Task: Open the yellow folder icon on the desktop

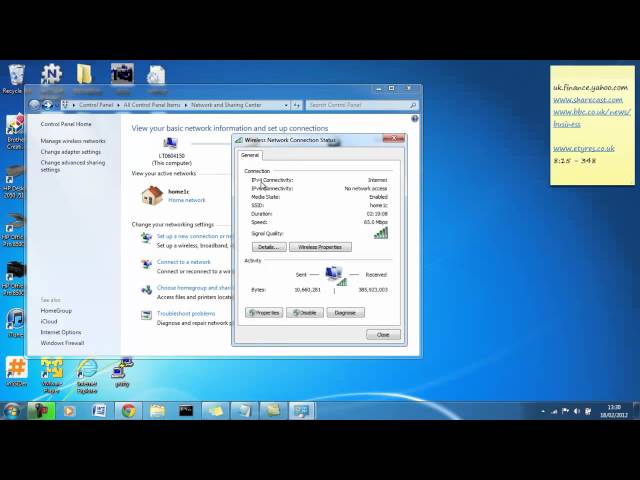Action: click(84, 74)
